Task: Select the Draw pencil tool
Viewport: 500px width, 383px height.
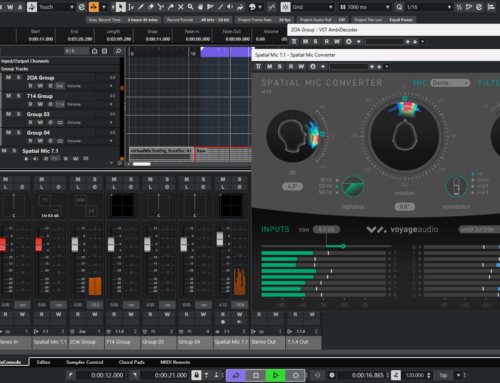Action: (141, 7)
